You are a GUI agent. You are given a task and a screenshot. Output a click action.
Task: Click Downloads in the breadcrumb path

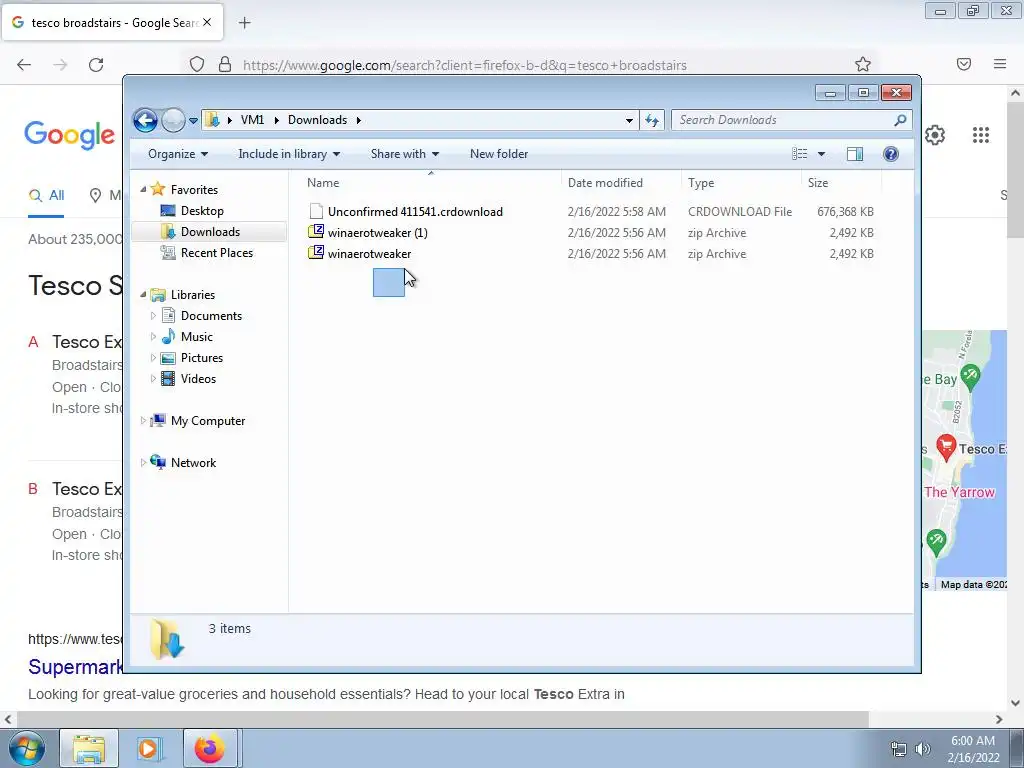coord(317,120)
